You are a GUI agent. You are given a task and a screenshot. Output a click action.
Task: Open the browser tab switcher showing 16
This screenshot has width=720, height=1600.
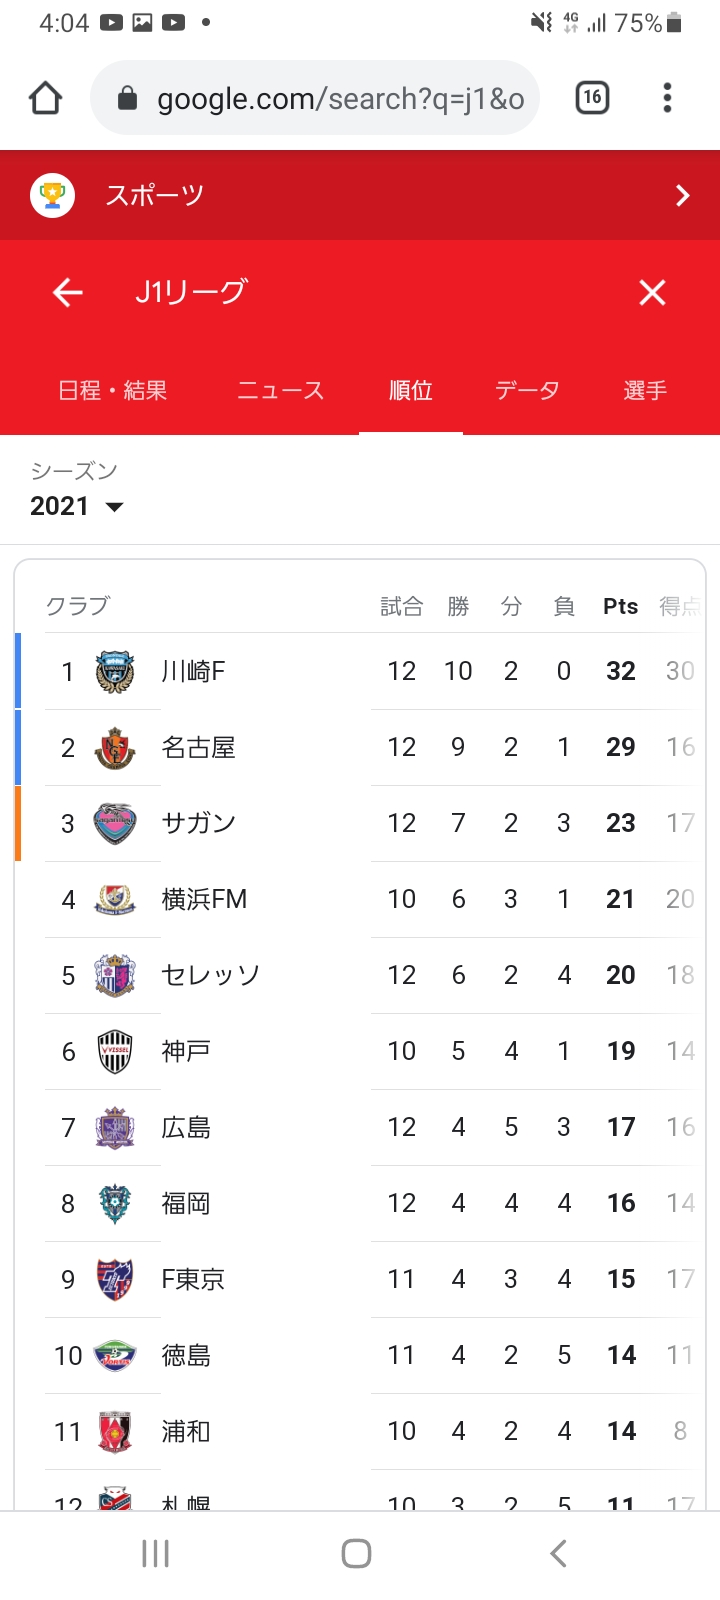click(x=592, y=98)
